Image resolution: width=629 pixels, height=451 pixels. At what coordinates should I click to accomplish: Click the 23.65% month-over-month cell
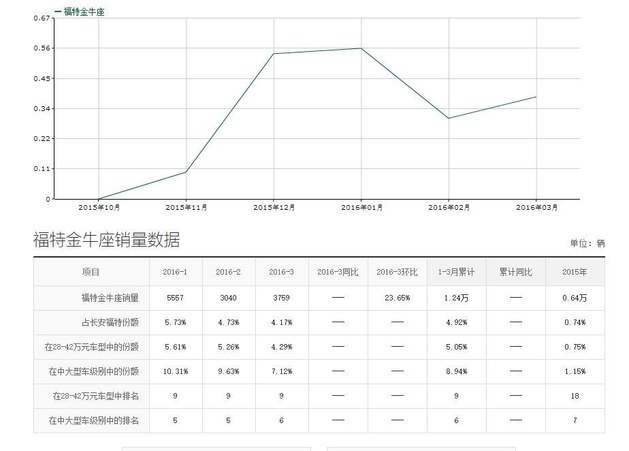click(x=397, y=298)
